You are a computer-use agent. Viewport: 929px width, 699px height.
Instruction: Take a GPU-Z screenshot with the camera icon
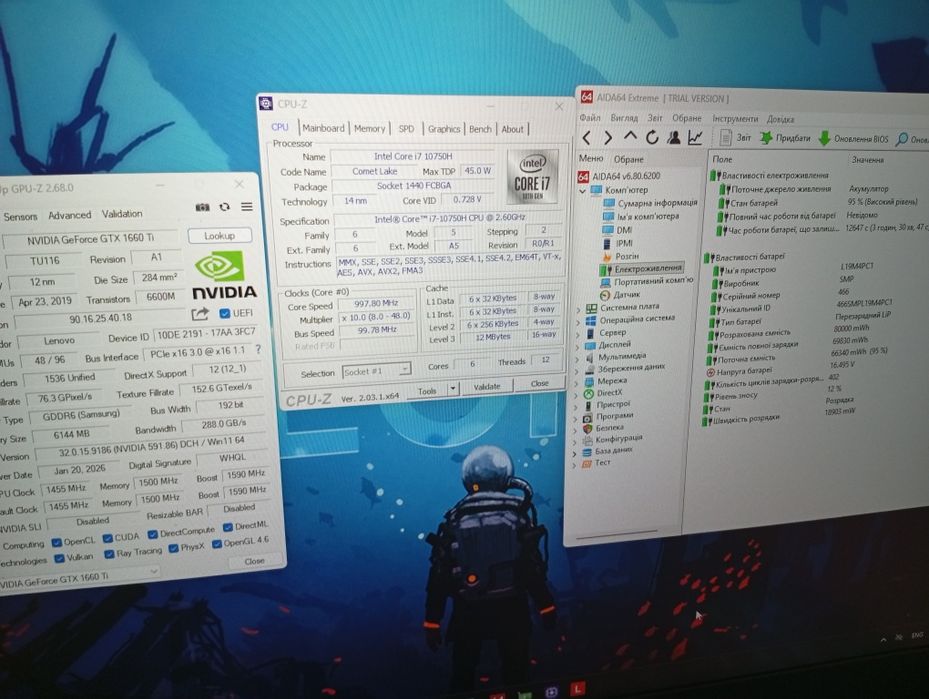point(203,207)
